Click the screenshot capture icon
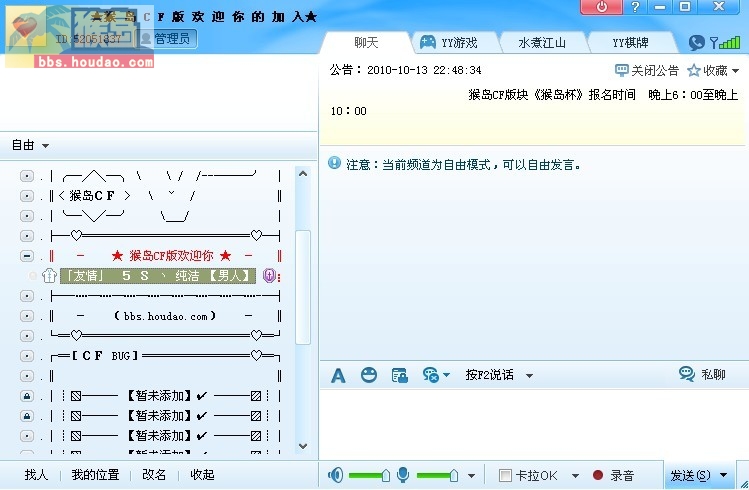The width and height of the screenshot is (749, 490). point(399,375)
